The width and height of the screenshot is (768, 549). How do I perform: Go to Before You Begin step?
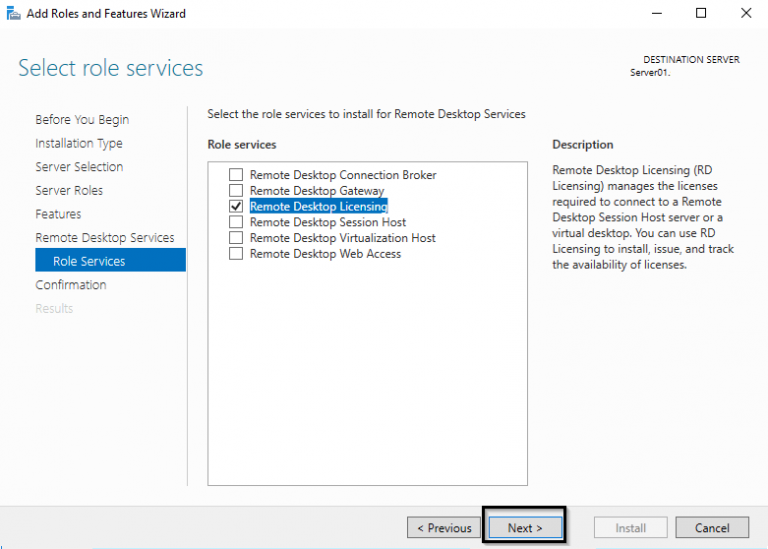coord(82,119)
